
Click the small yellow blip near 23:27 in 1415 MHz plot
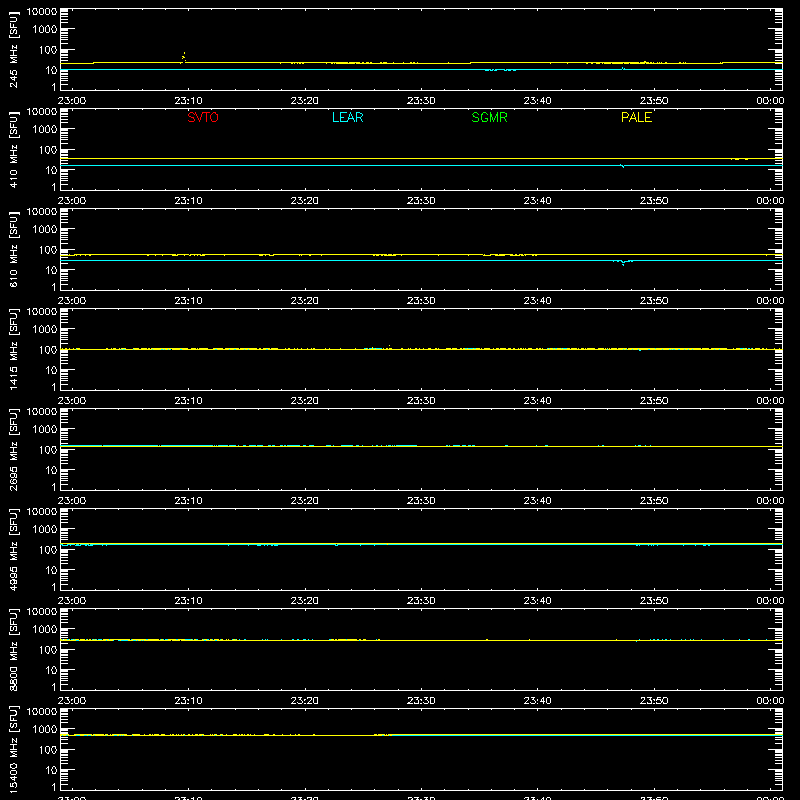click(390, 347)
